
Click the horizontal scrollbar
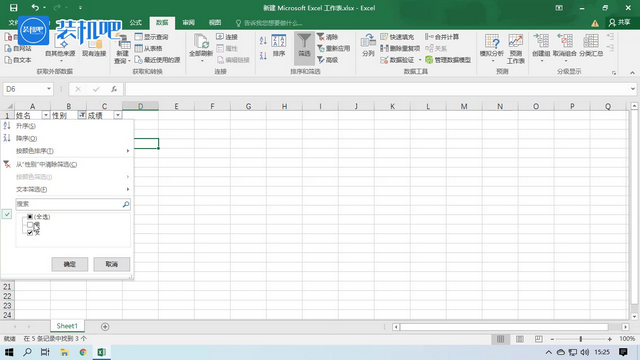pyautogui.click(x=504, y=327)
